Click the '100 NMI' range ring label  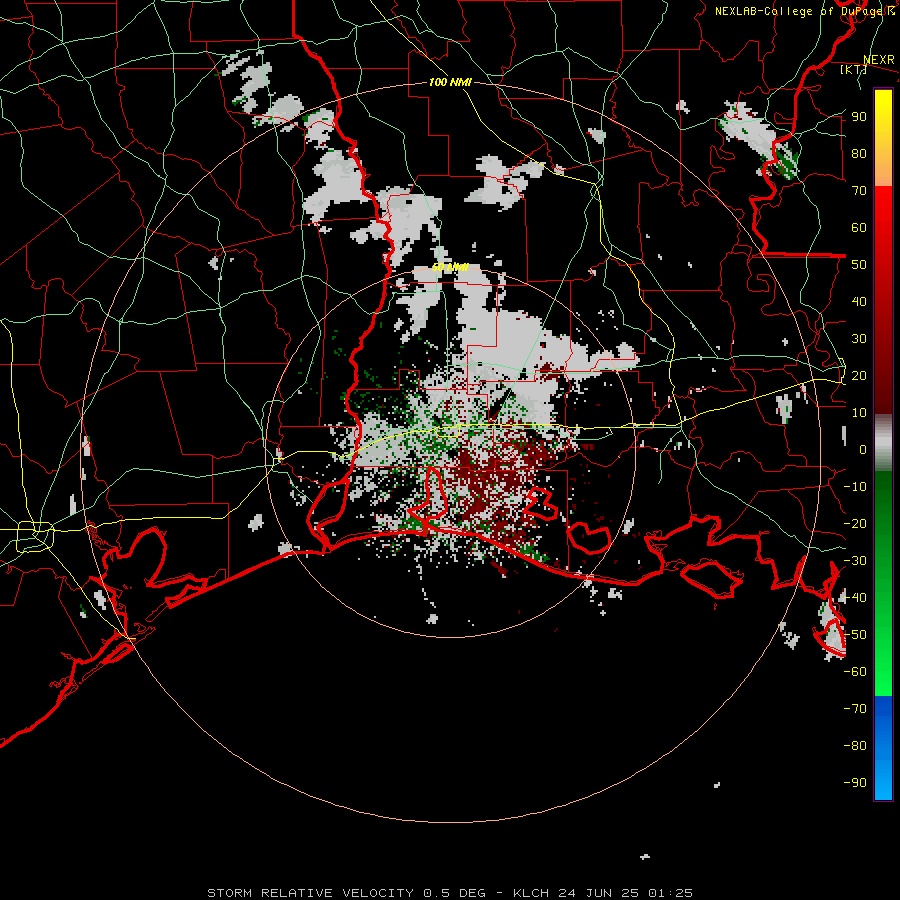[x=450, y=82]
